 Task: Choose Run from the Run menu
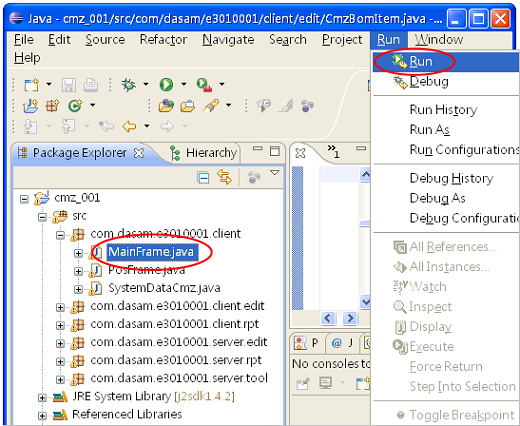pyautogui.click(x=446, y=62)
